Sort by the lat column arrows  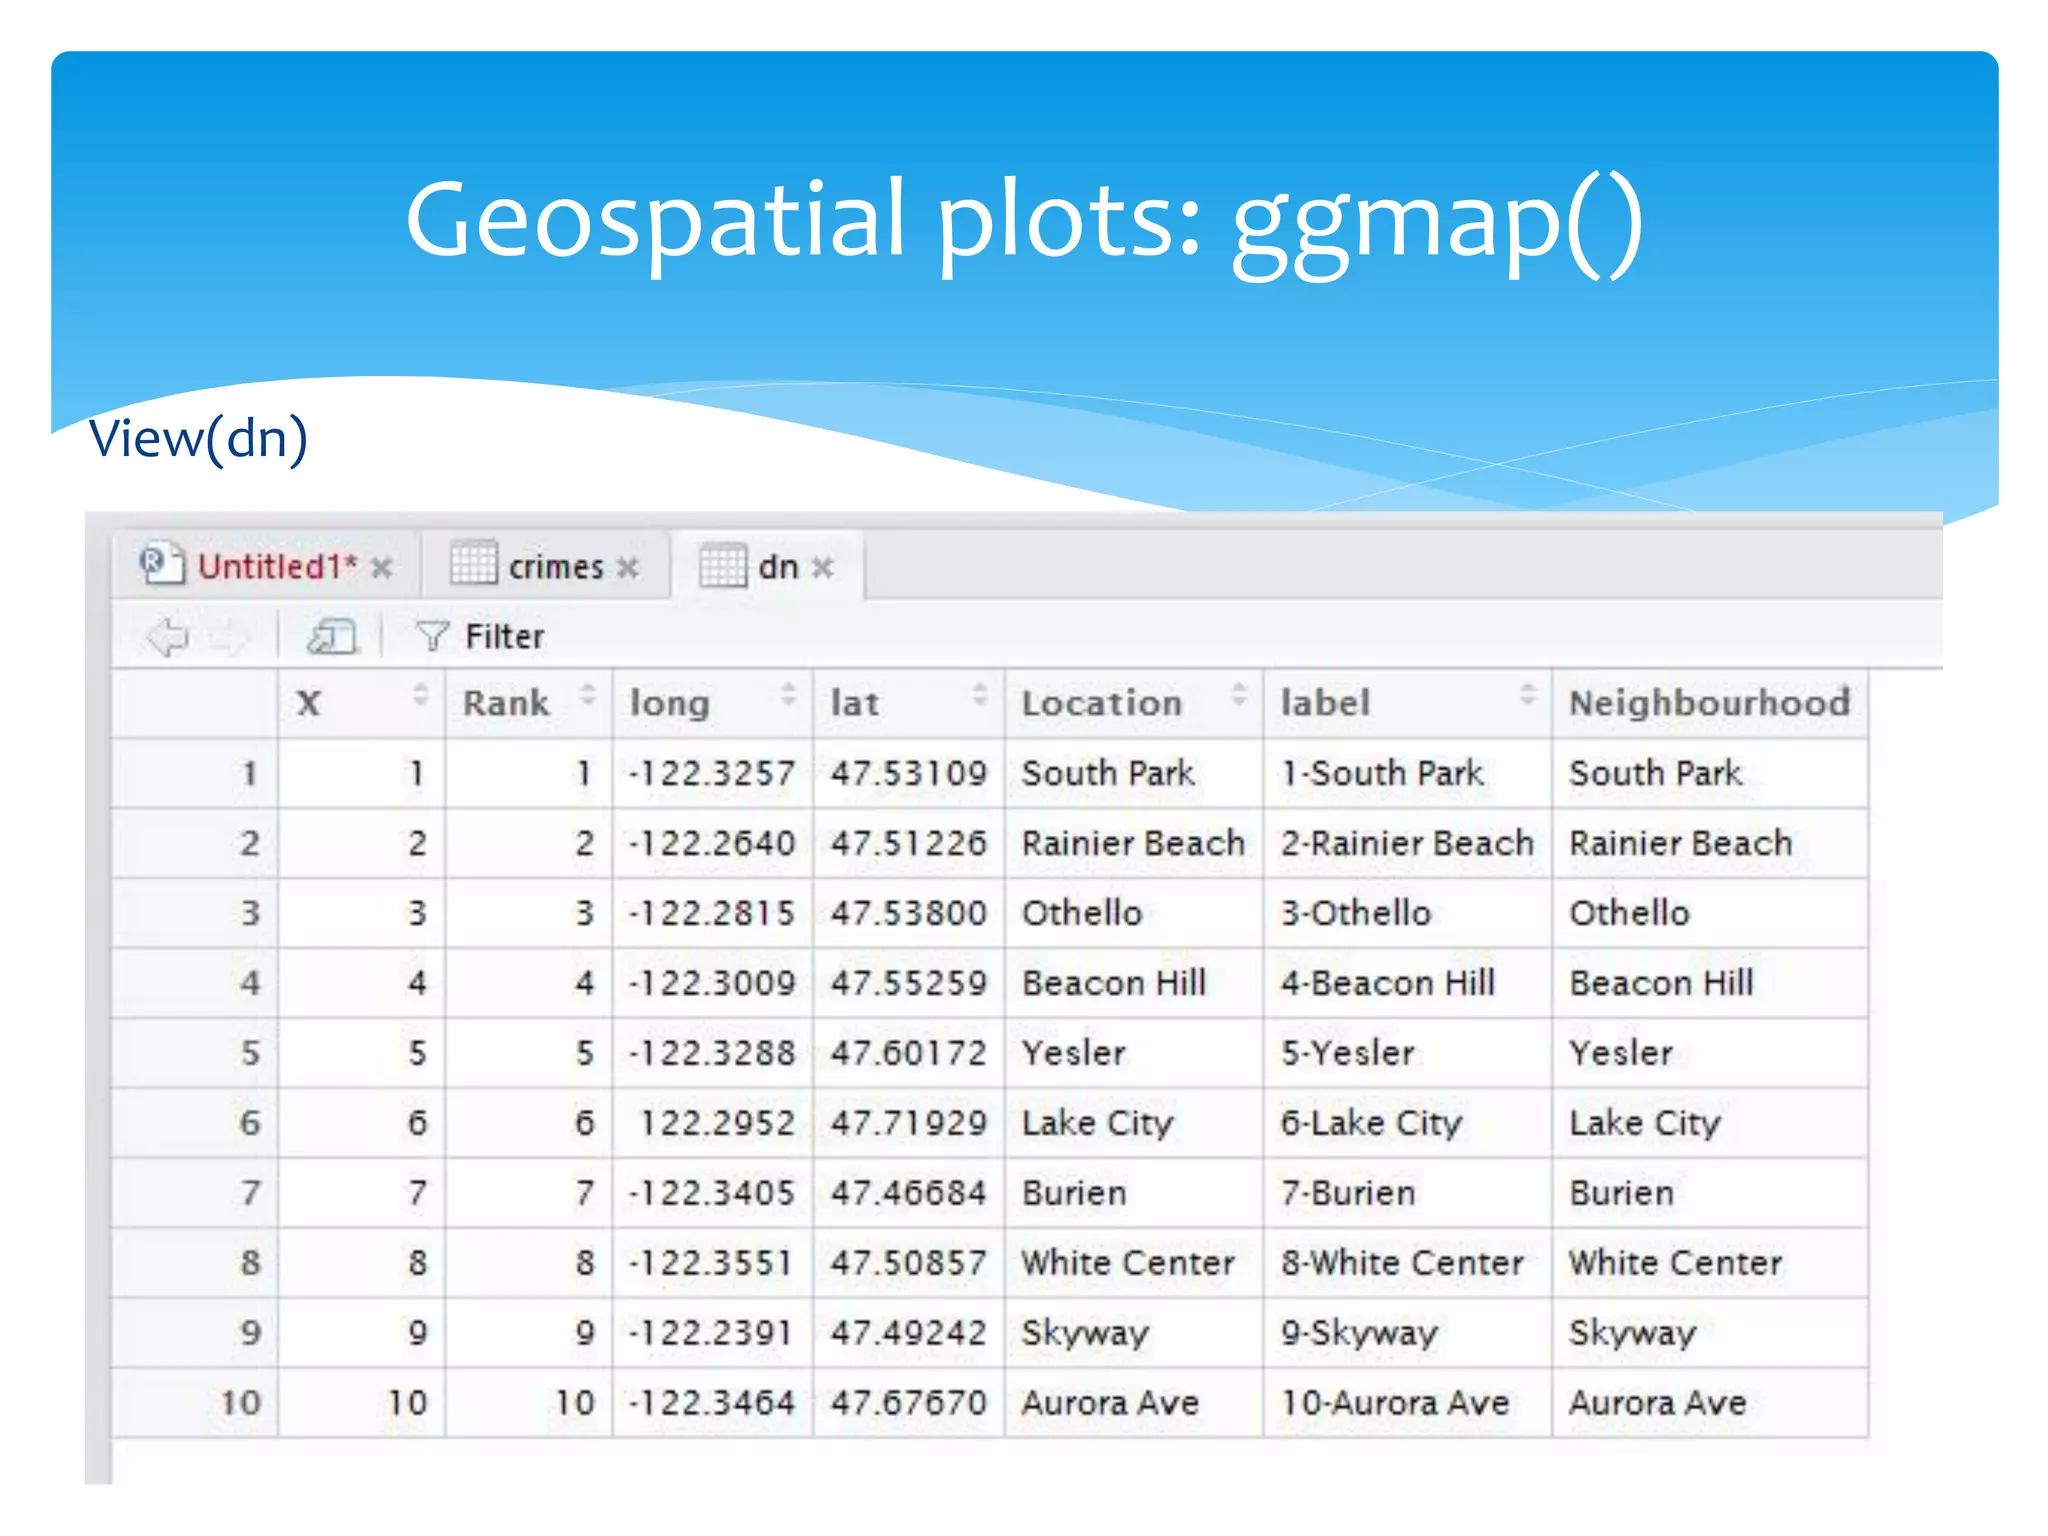(x=981, y=694)
